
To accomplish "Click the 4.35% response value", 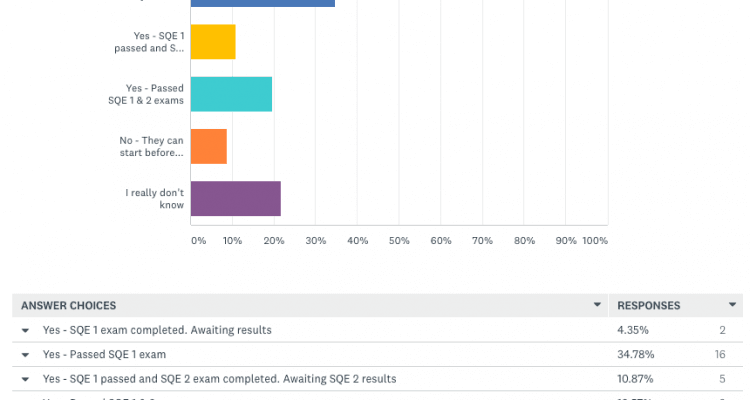I will coord(633,330).
